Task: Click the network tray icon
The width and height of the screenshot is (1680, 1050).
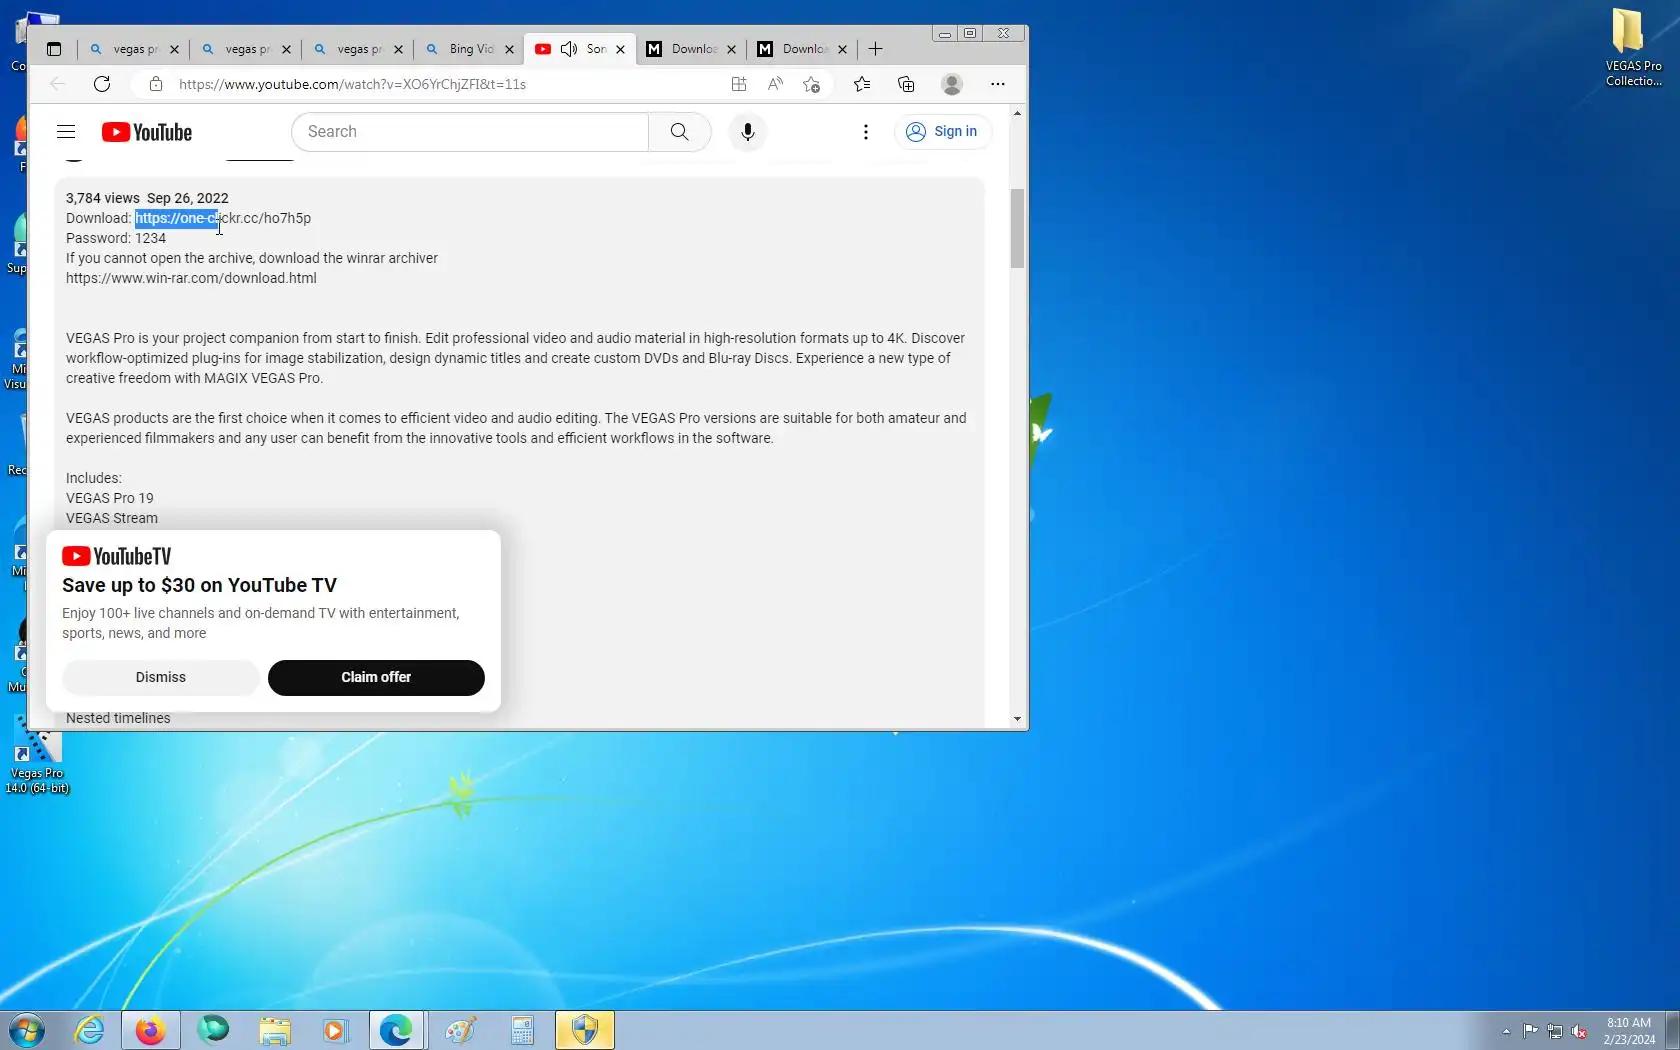Action: (1555, 1031)
